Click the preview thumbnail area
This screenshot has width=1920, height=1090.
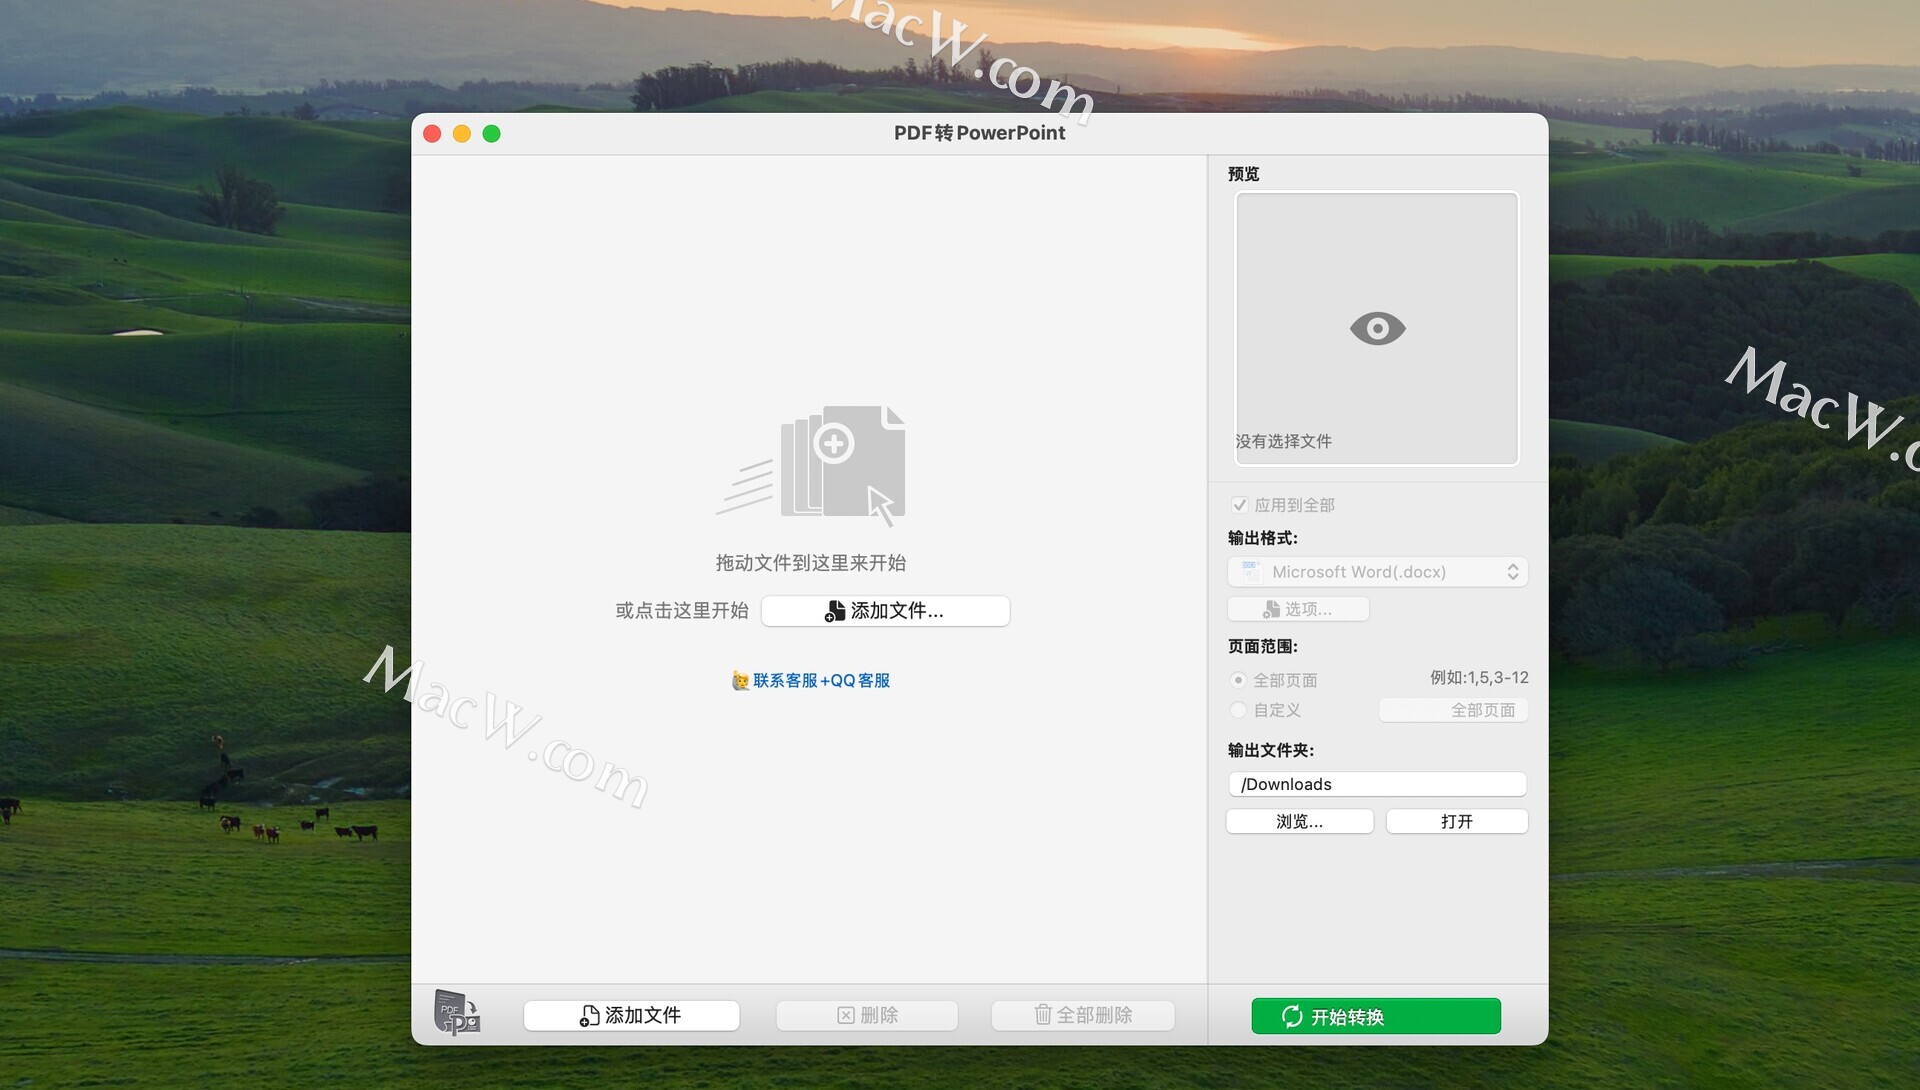point(1377,328)
